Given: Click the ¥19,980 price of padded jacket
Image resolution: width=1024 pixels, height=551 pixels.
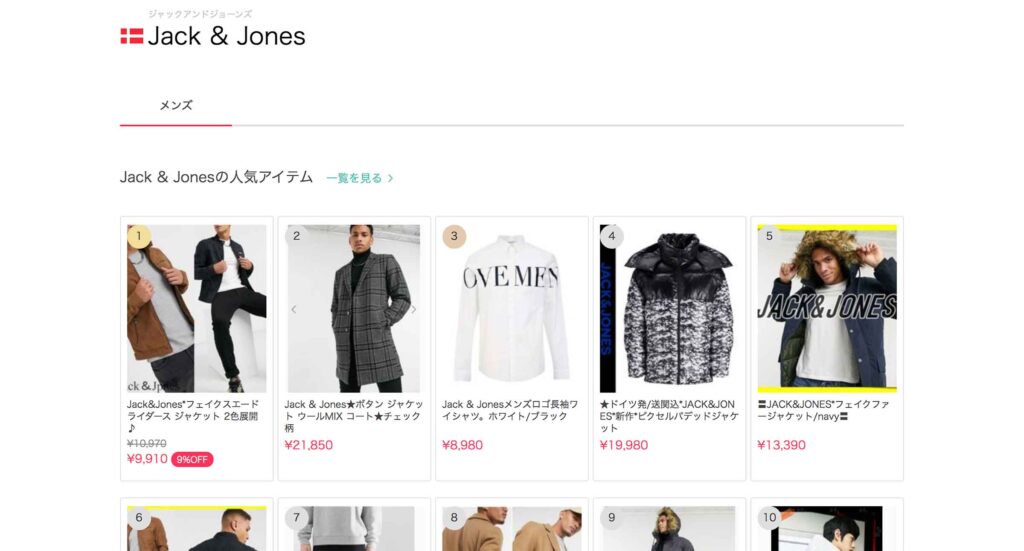Looking at the screenshot, I should [x=624, y=445].
